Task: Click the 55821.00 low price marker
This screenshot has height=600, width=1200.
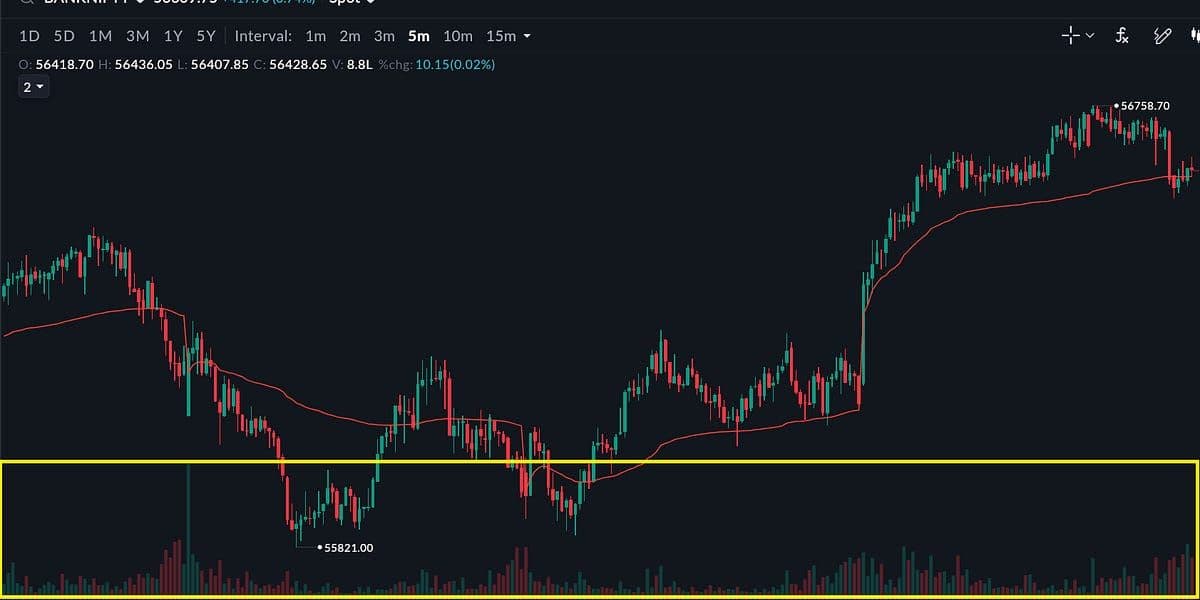Action: pos(347,547)
